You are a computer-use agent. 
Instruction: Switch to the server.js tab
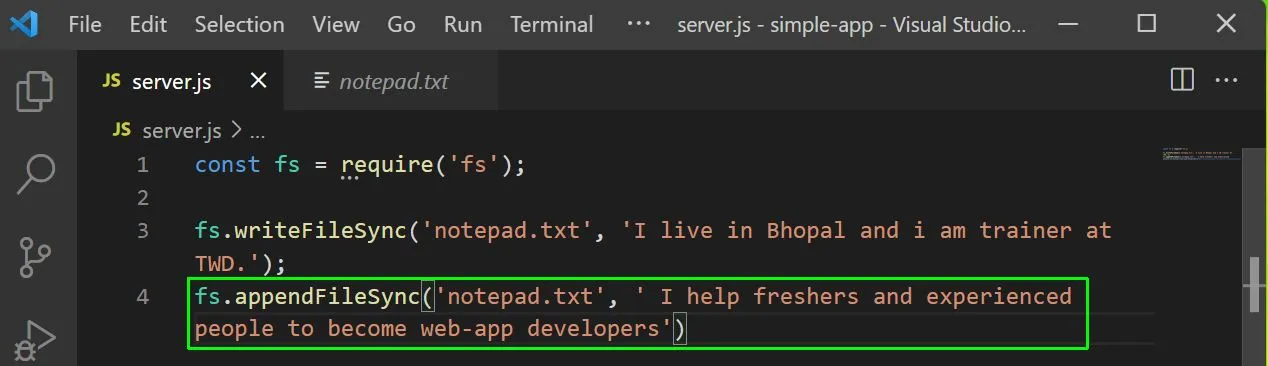tap(181, 81)
